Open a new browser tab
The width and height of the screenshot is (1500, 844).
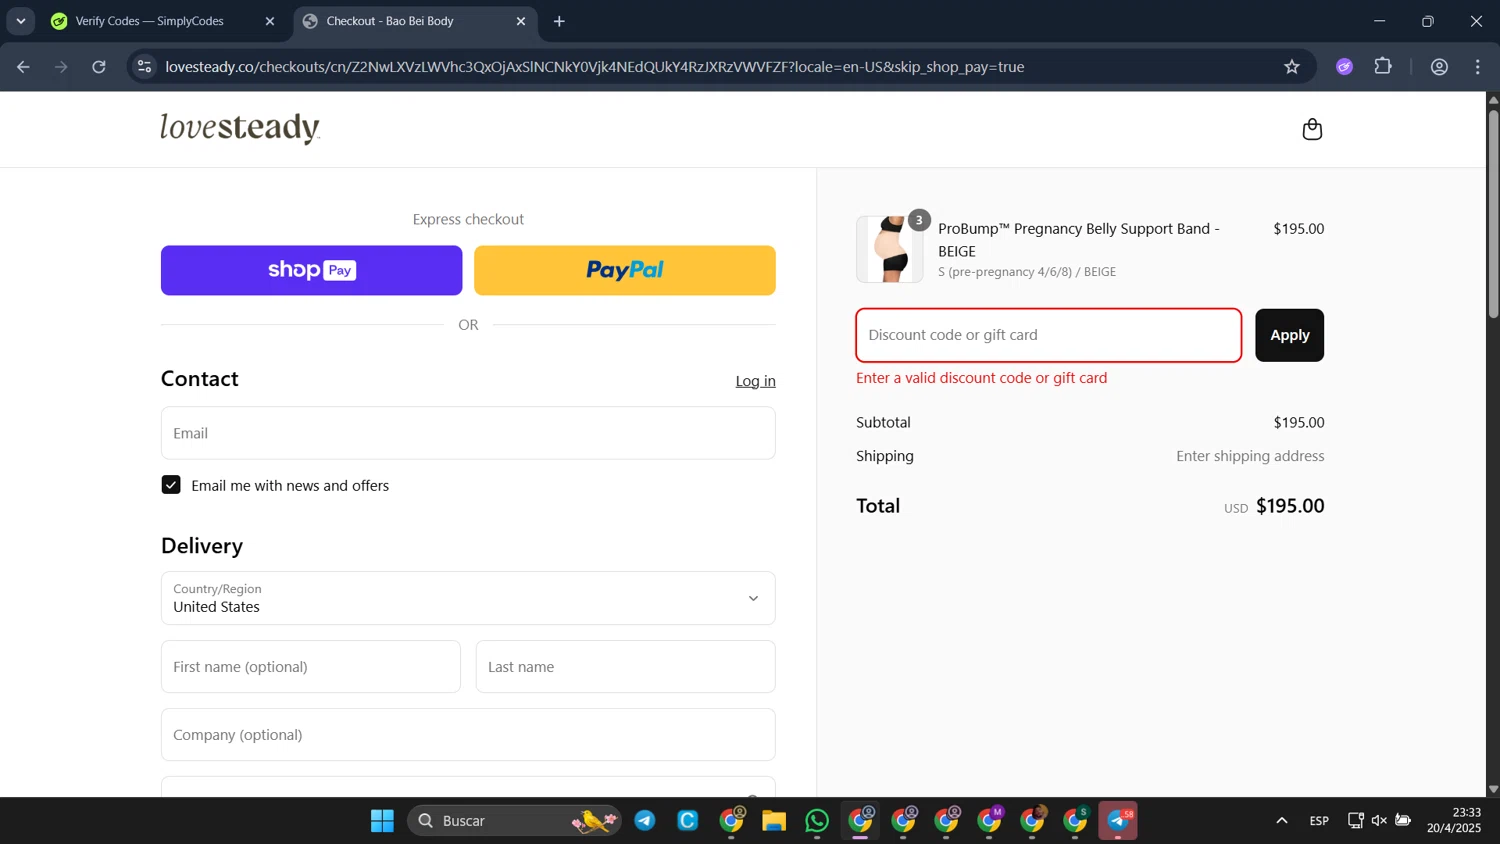click(559, 21)
